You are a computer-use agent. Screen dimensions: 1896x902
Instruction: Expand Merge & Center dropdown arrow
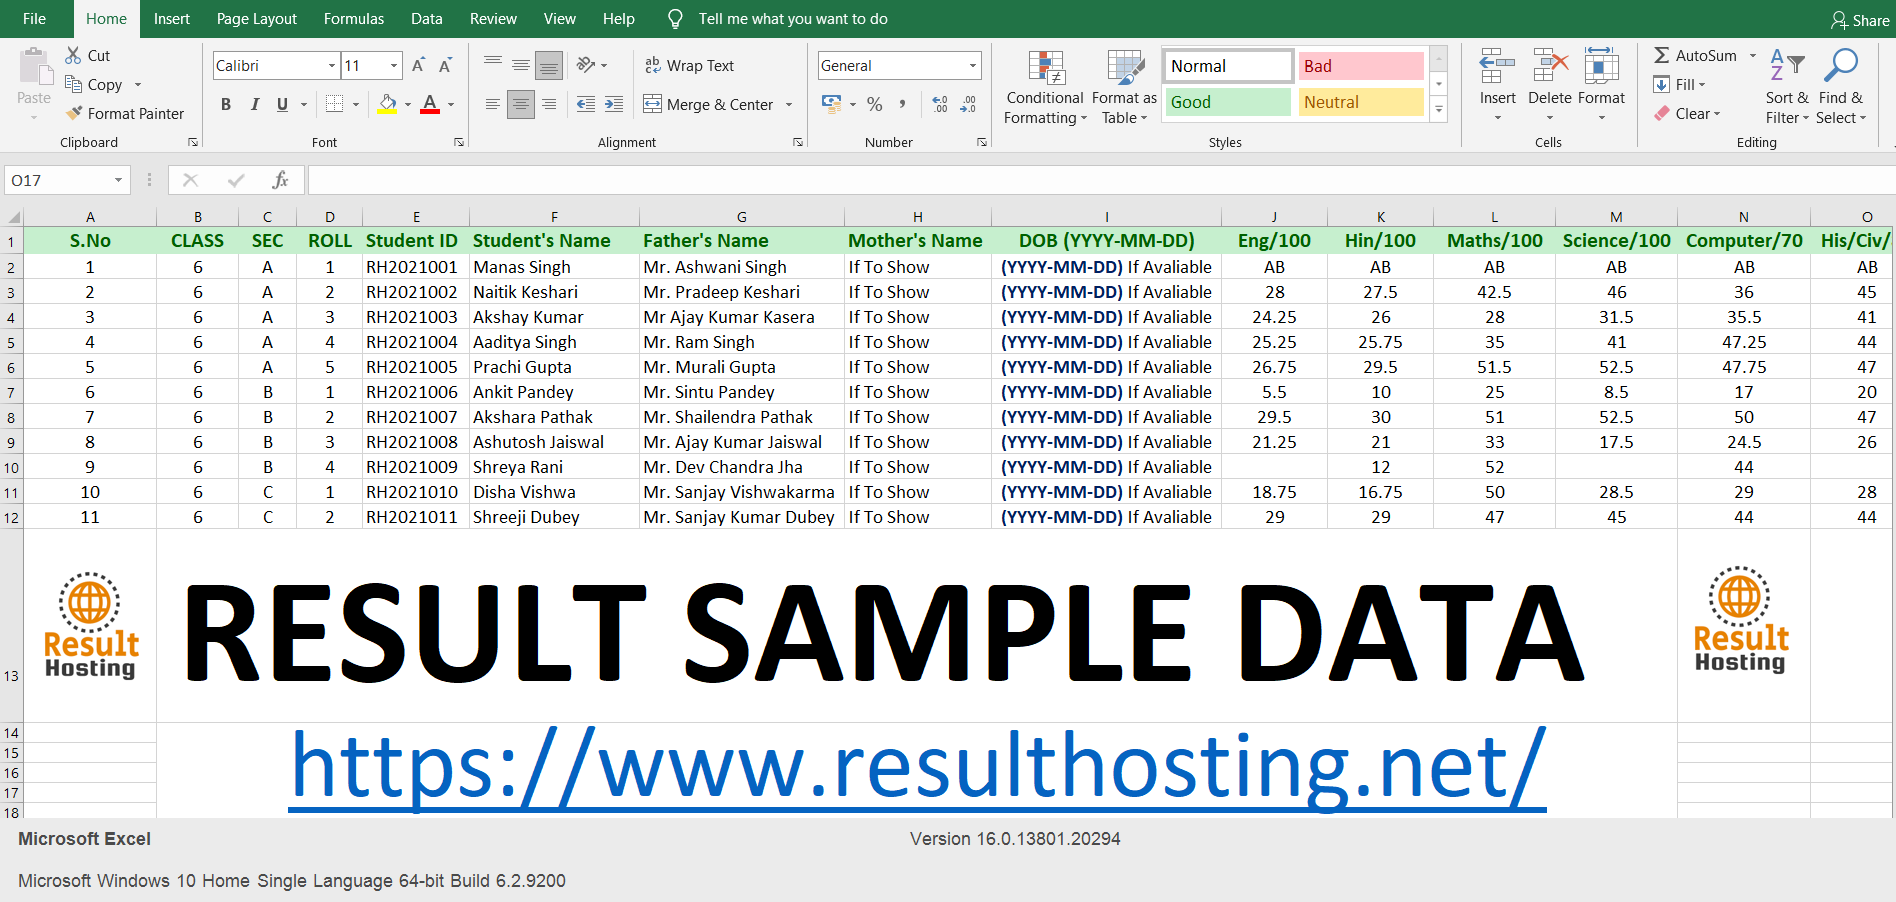[789, 104]
